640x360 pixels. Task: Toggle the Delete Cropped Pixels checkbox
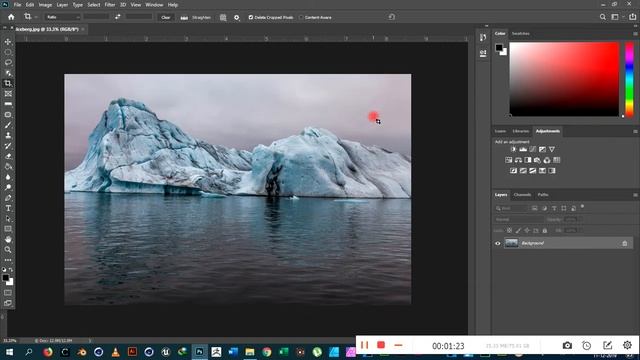[x=251, y=18]
